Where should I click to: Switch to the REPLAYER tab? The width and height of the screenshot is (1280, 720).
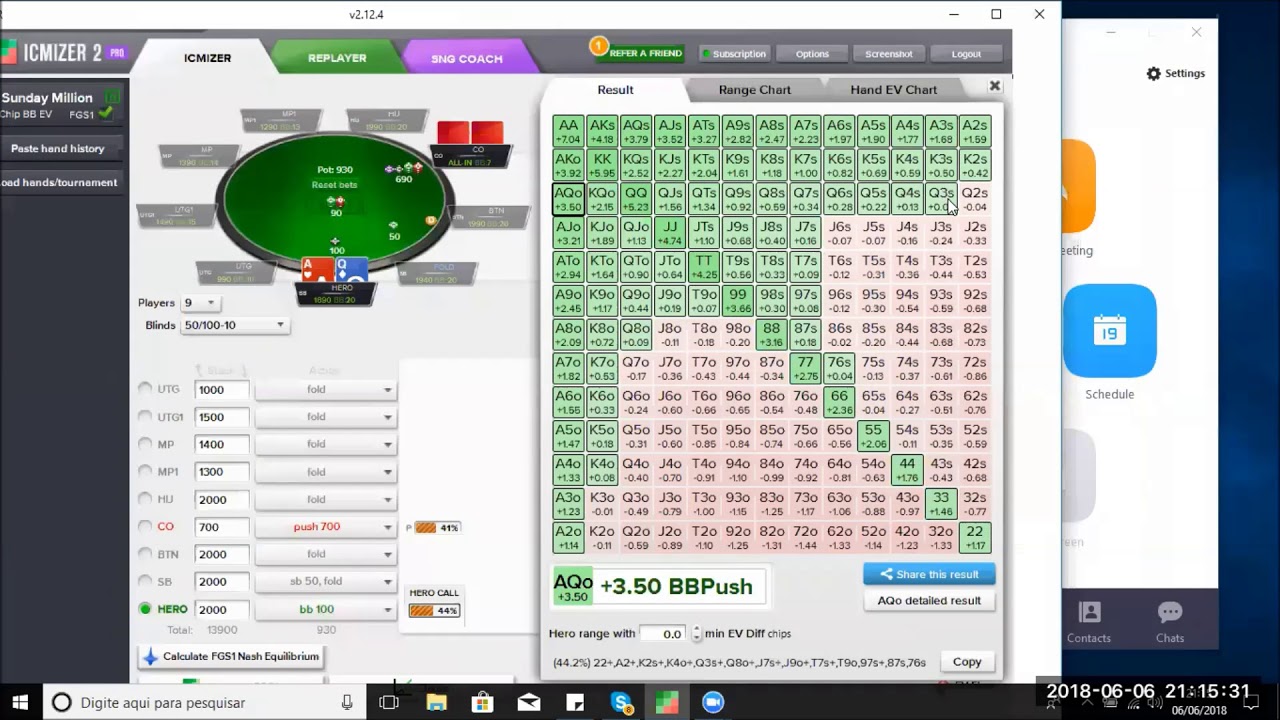click(x=337, y=58)
